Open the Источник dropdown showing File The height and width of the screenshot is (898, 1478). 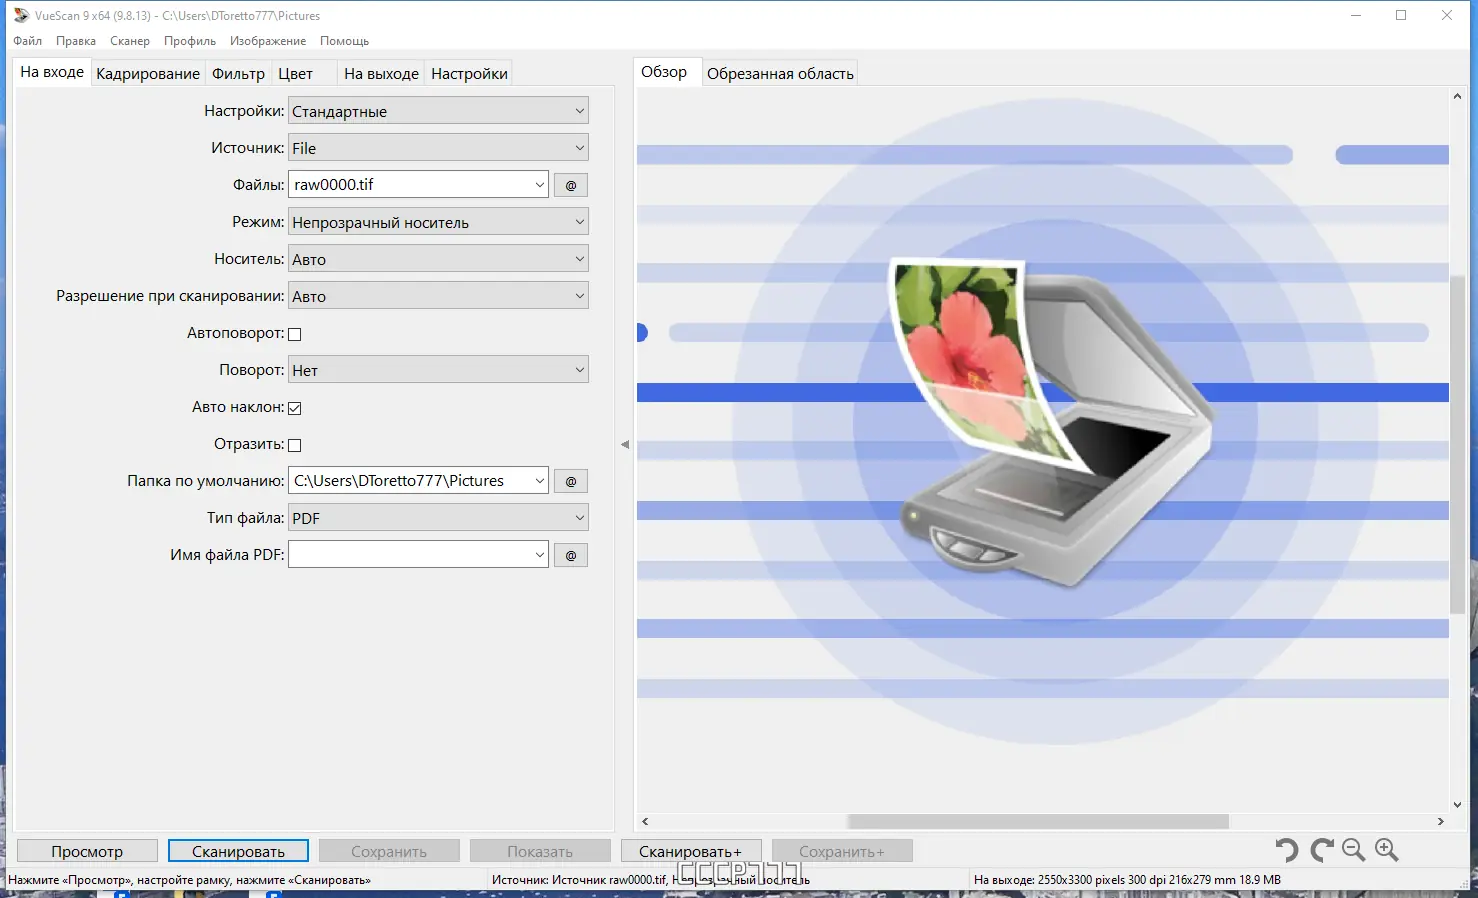(x=438, y=148)
